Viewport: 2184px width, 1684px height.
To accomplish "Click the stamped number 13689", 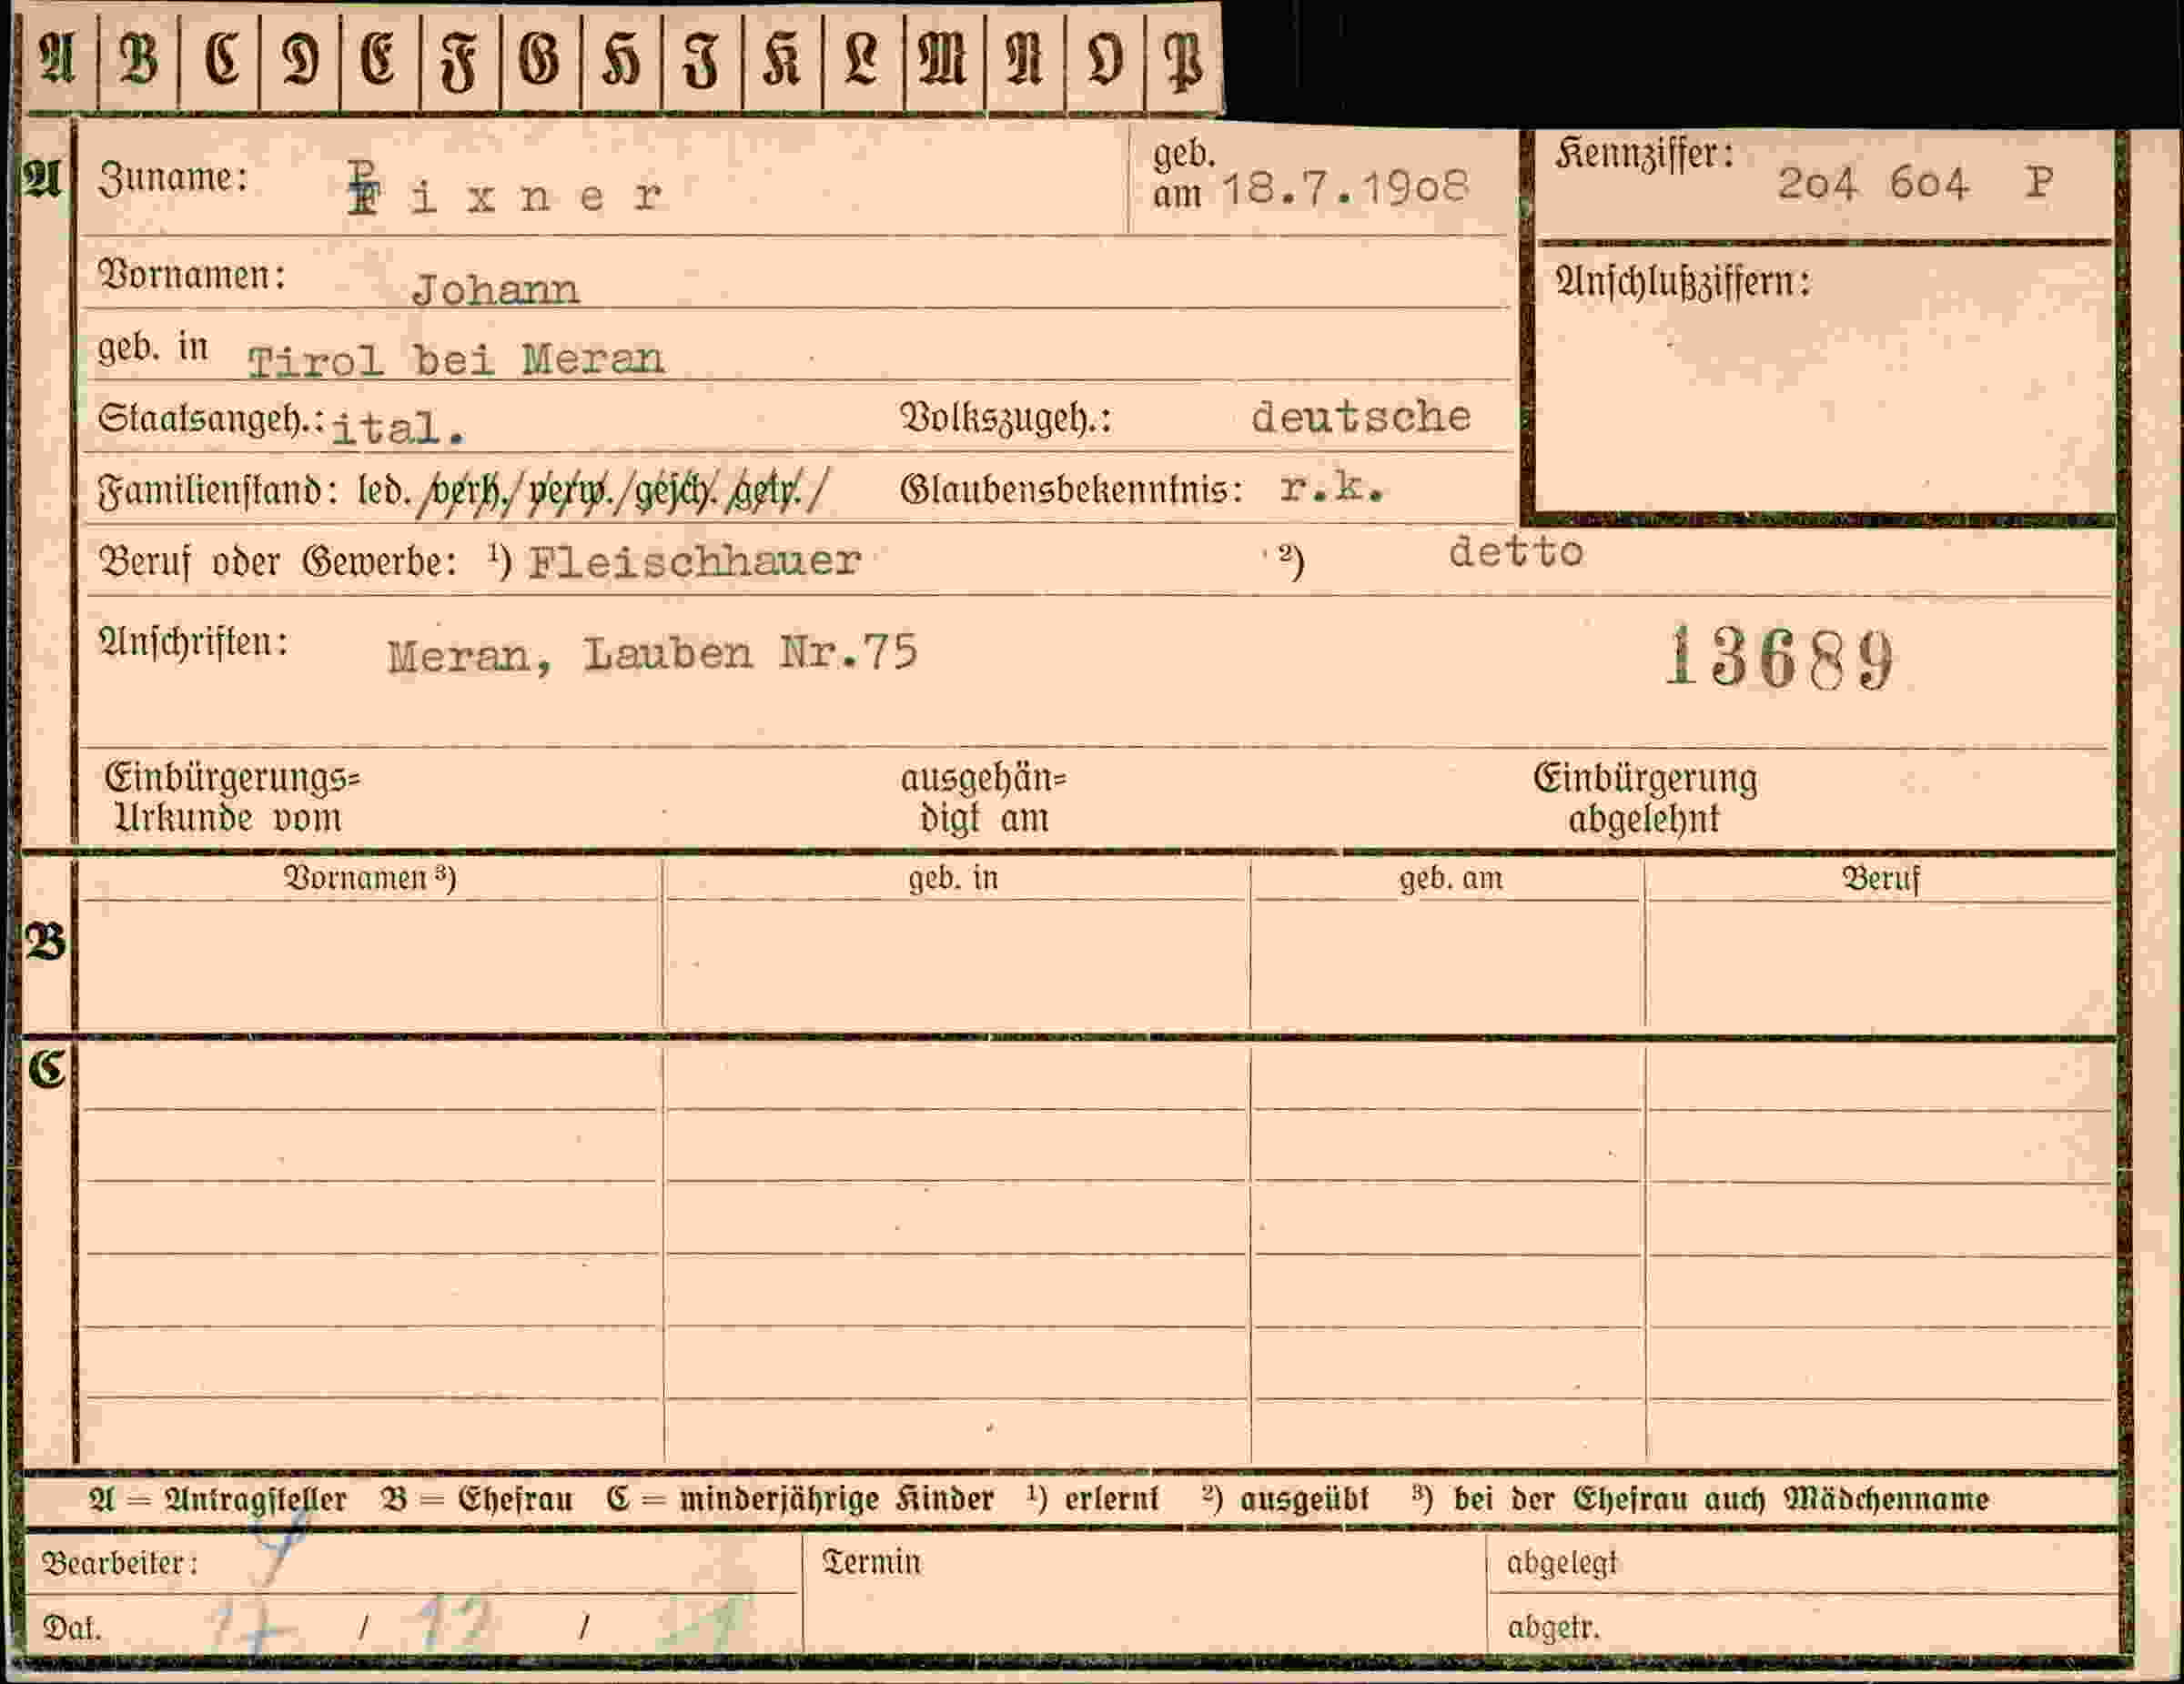I will [1780, 658].
